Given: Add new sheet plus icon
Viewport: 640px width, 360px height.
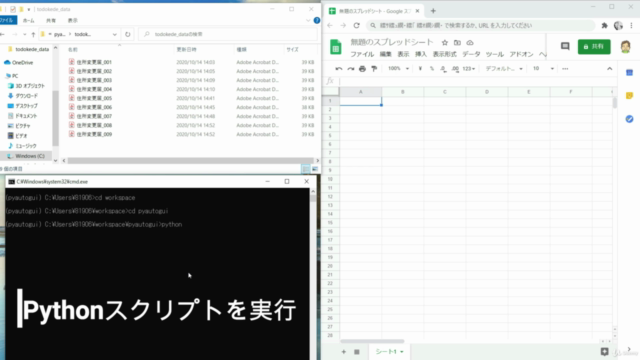Looking at the screenshot, I should 344,351.
